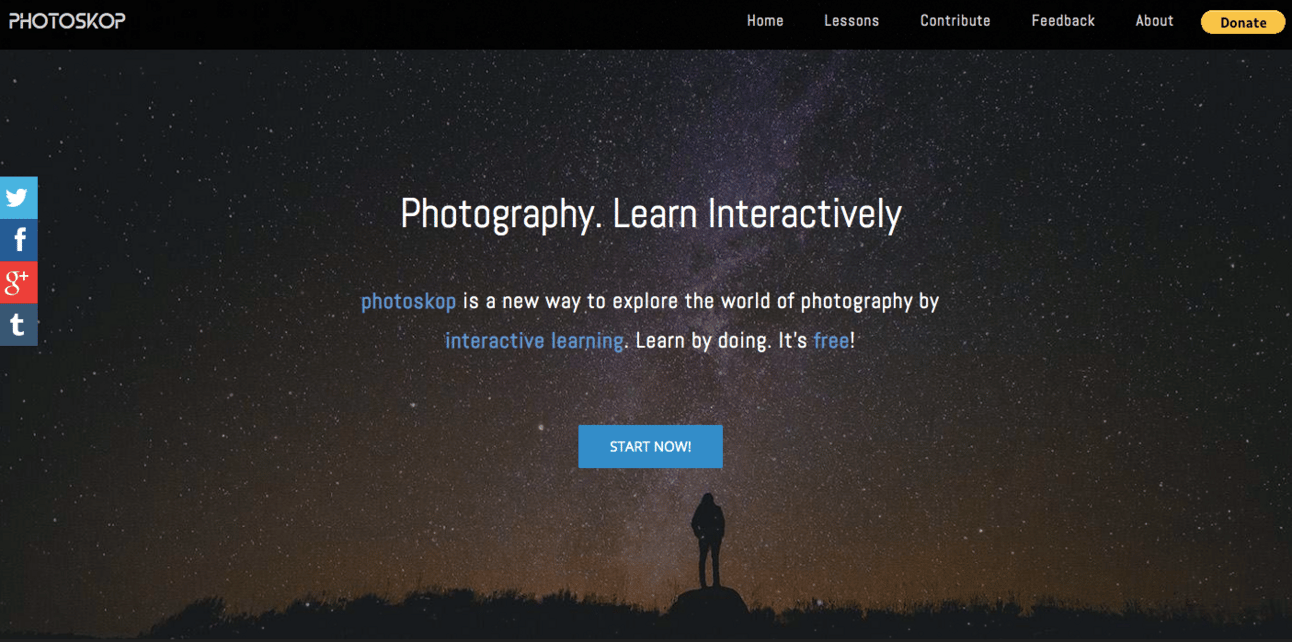1292x642 pixels.
Task: Click the Tumblr share icon
Action: coord(18,324)
